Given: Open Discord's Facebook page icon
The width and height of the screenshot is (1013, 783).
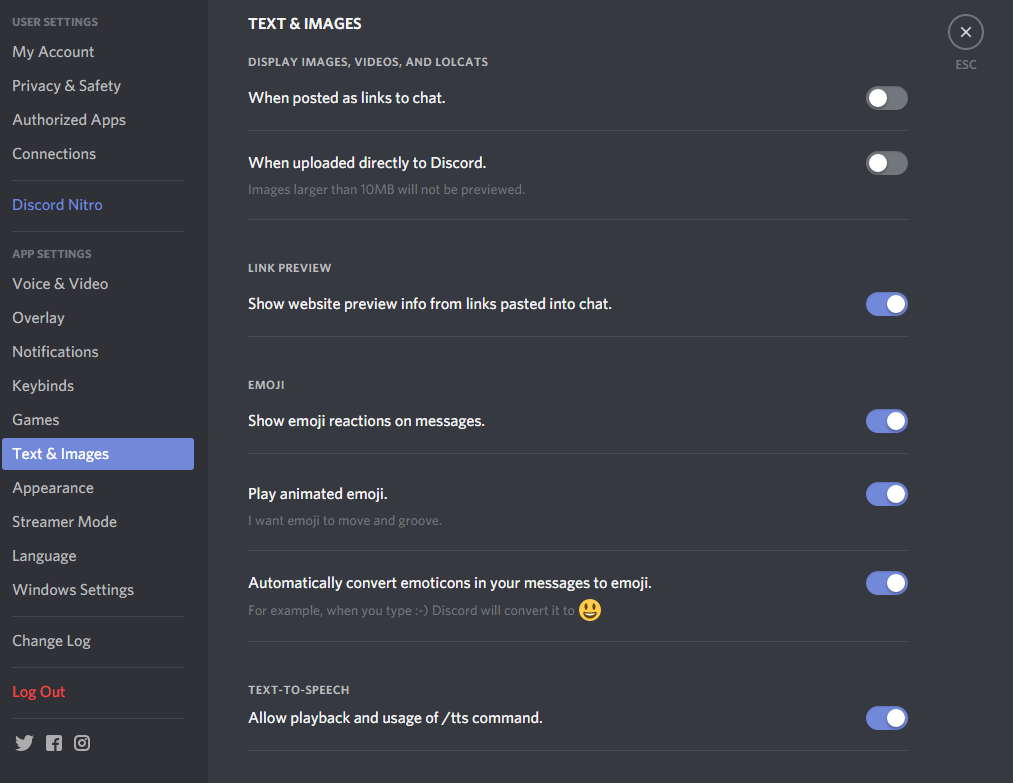Looking at the screenshot, I should [x=54, y=743].
